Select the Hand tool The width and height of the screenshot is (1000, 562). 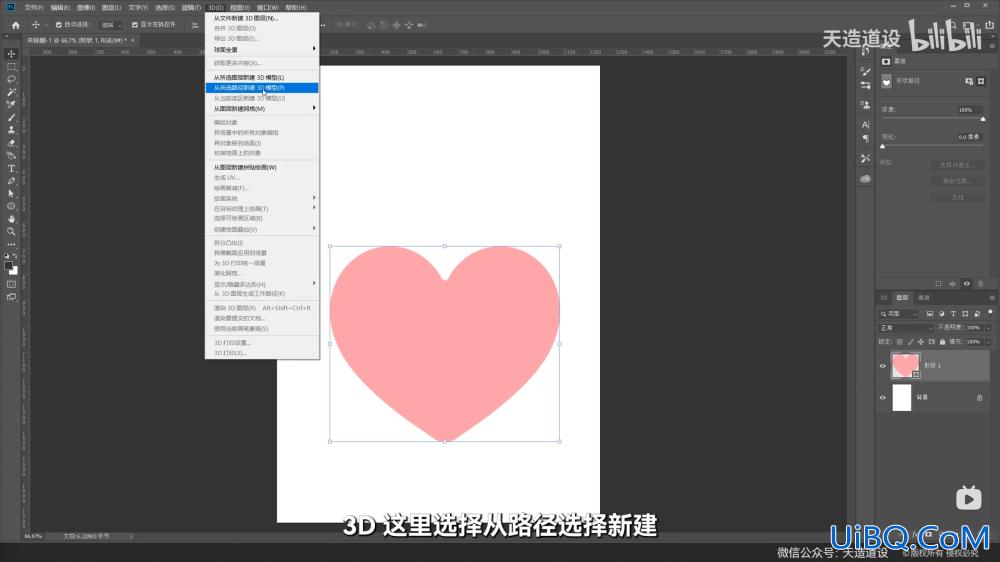[x=11, y=219]
